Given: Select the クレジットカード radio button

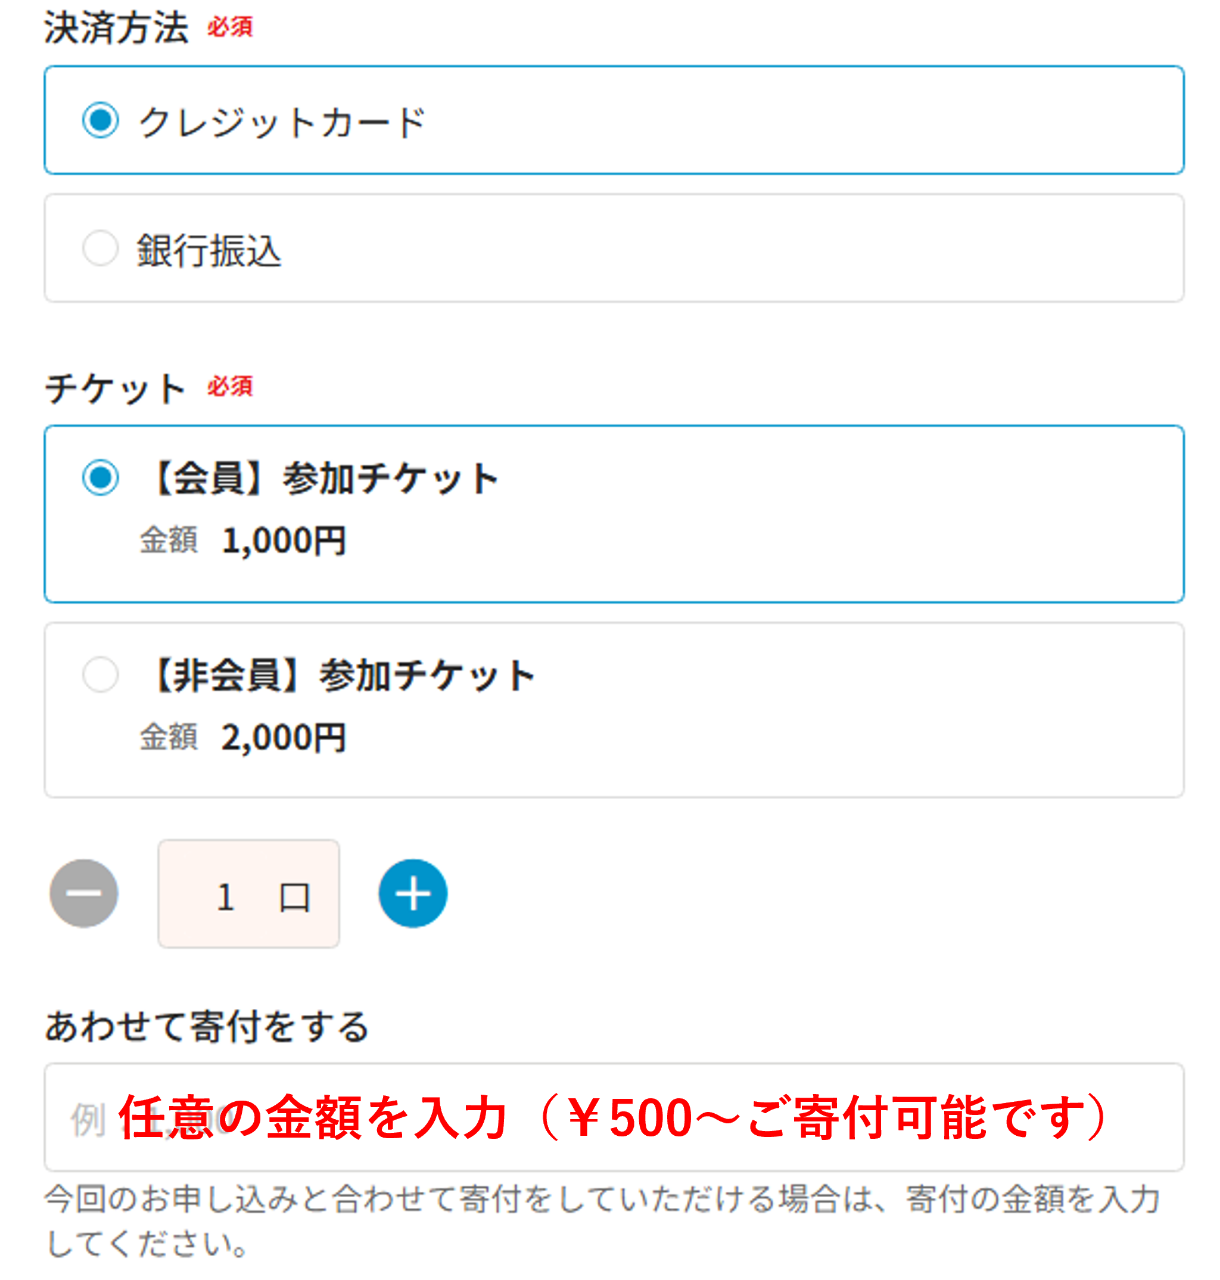Looking at the screenshot, I should point(100,121).
